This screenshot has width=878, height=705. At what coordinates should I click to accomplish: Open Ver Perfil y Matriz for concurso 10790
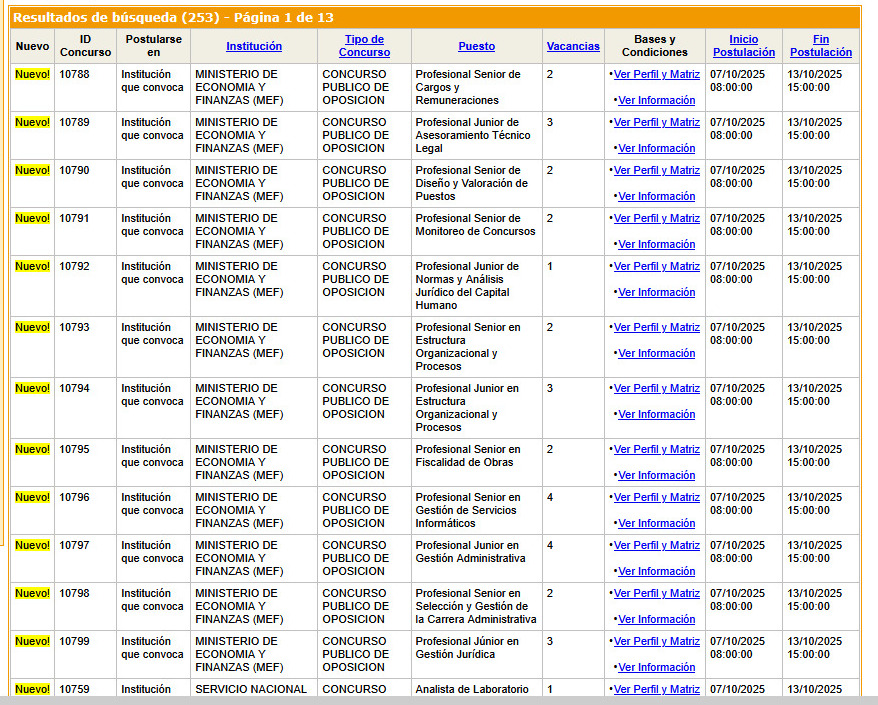tap(656, 170)
